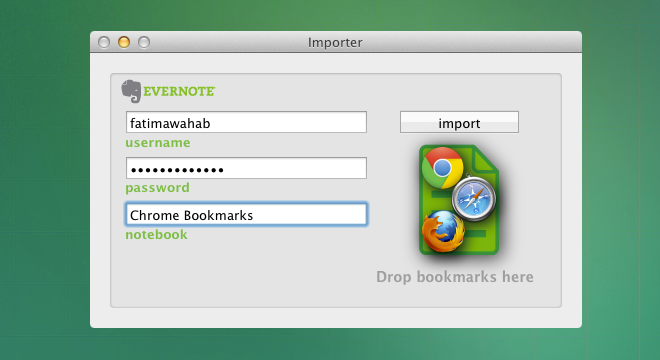Click the Evernote elephant logo icon
Screen dimensions: 660x360
pyautogui.click(x=131, y=91)
